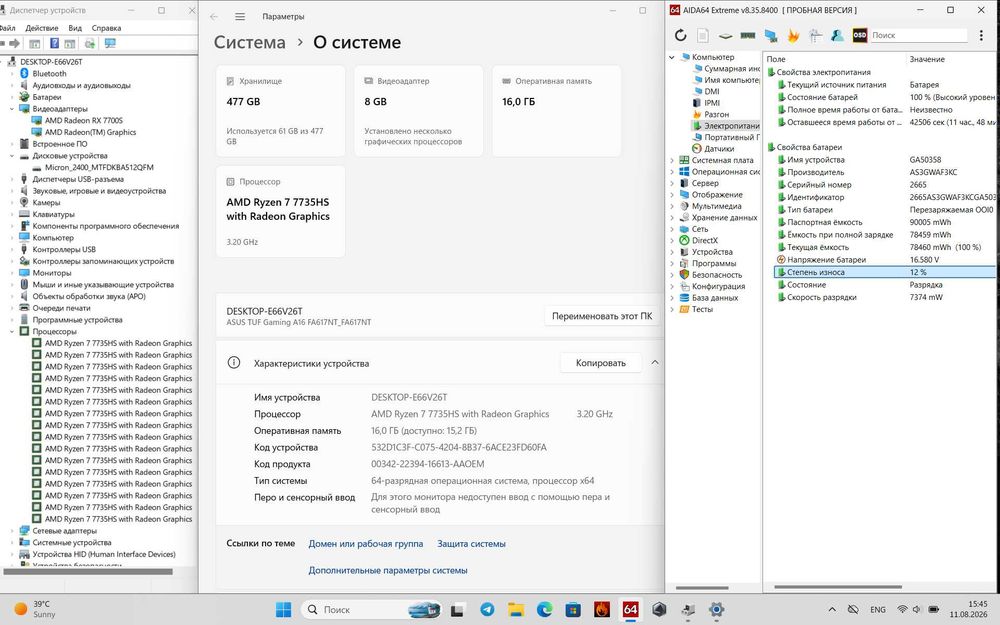The height and width of the screenshot is (625, 1000).
Task: Select the Степень износа row
Action: tap(885, 272)
